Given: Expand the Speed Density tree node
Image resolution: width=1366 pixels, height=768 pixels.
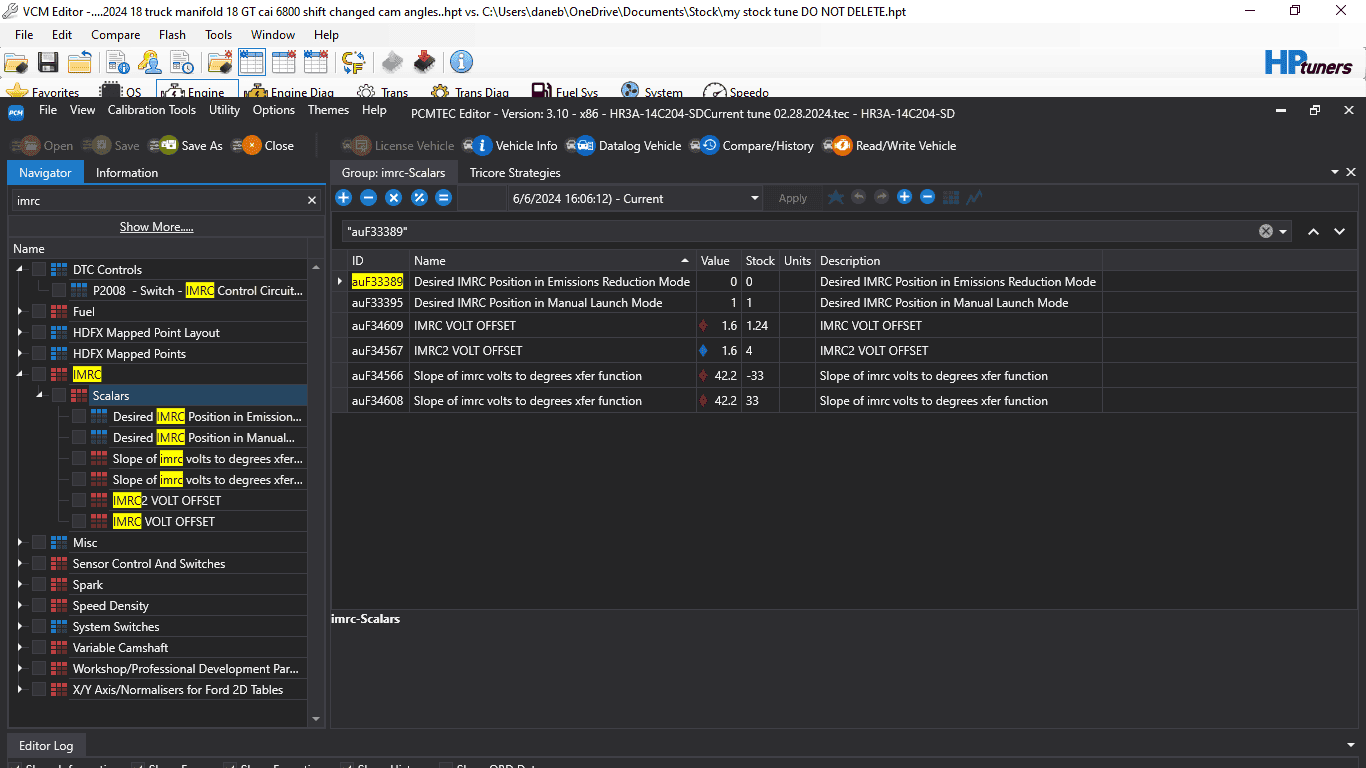Looking at the screenshot, I should 20,606.
